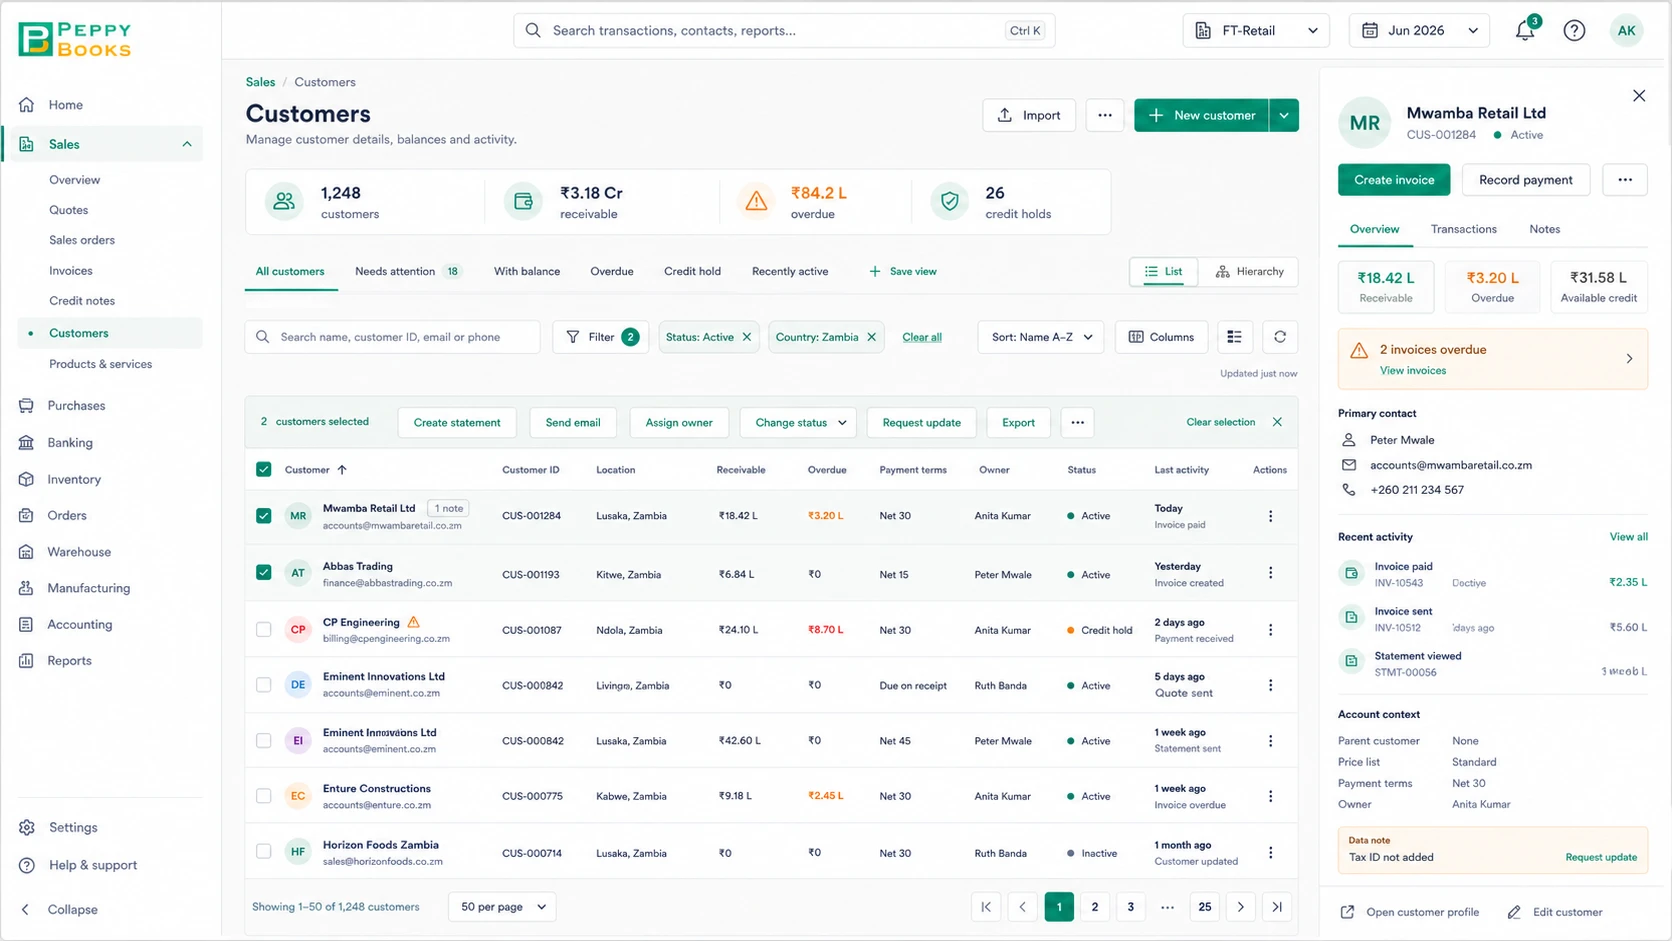
Task: Check the CP Engineering row checkbox
Action: [264, 630]
